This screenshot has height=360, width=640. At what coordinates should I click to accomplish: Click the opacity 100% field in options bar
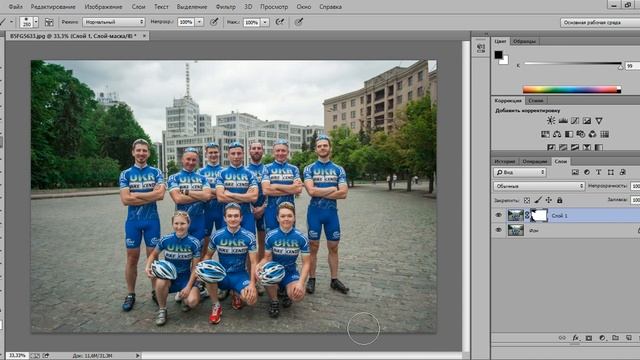(186, 22)
